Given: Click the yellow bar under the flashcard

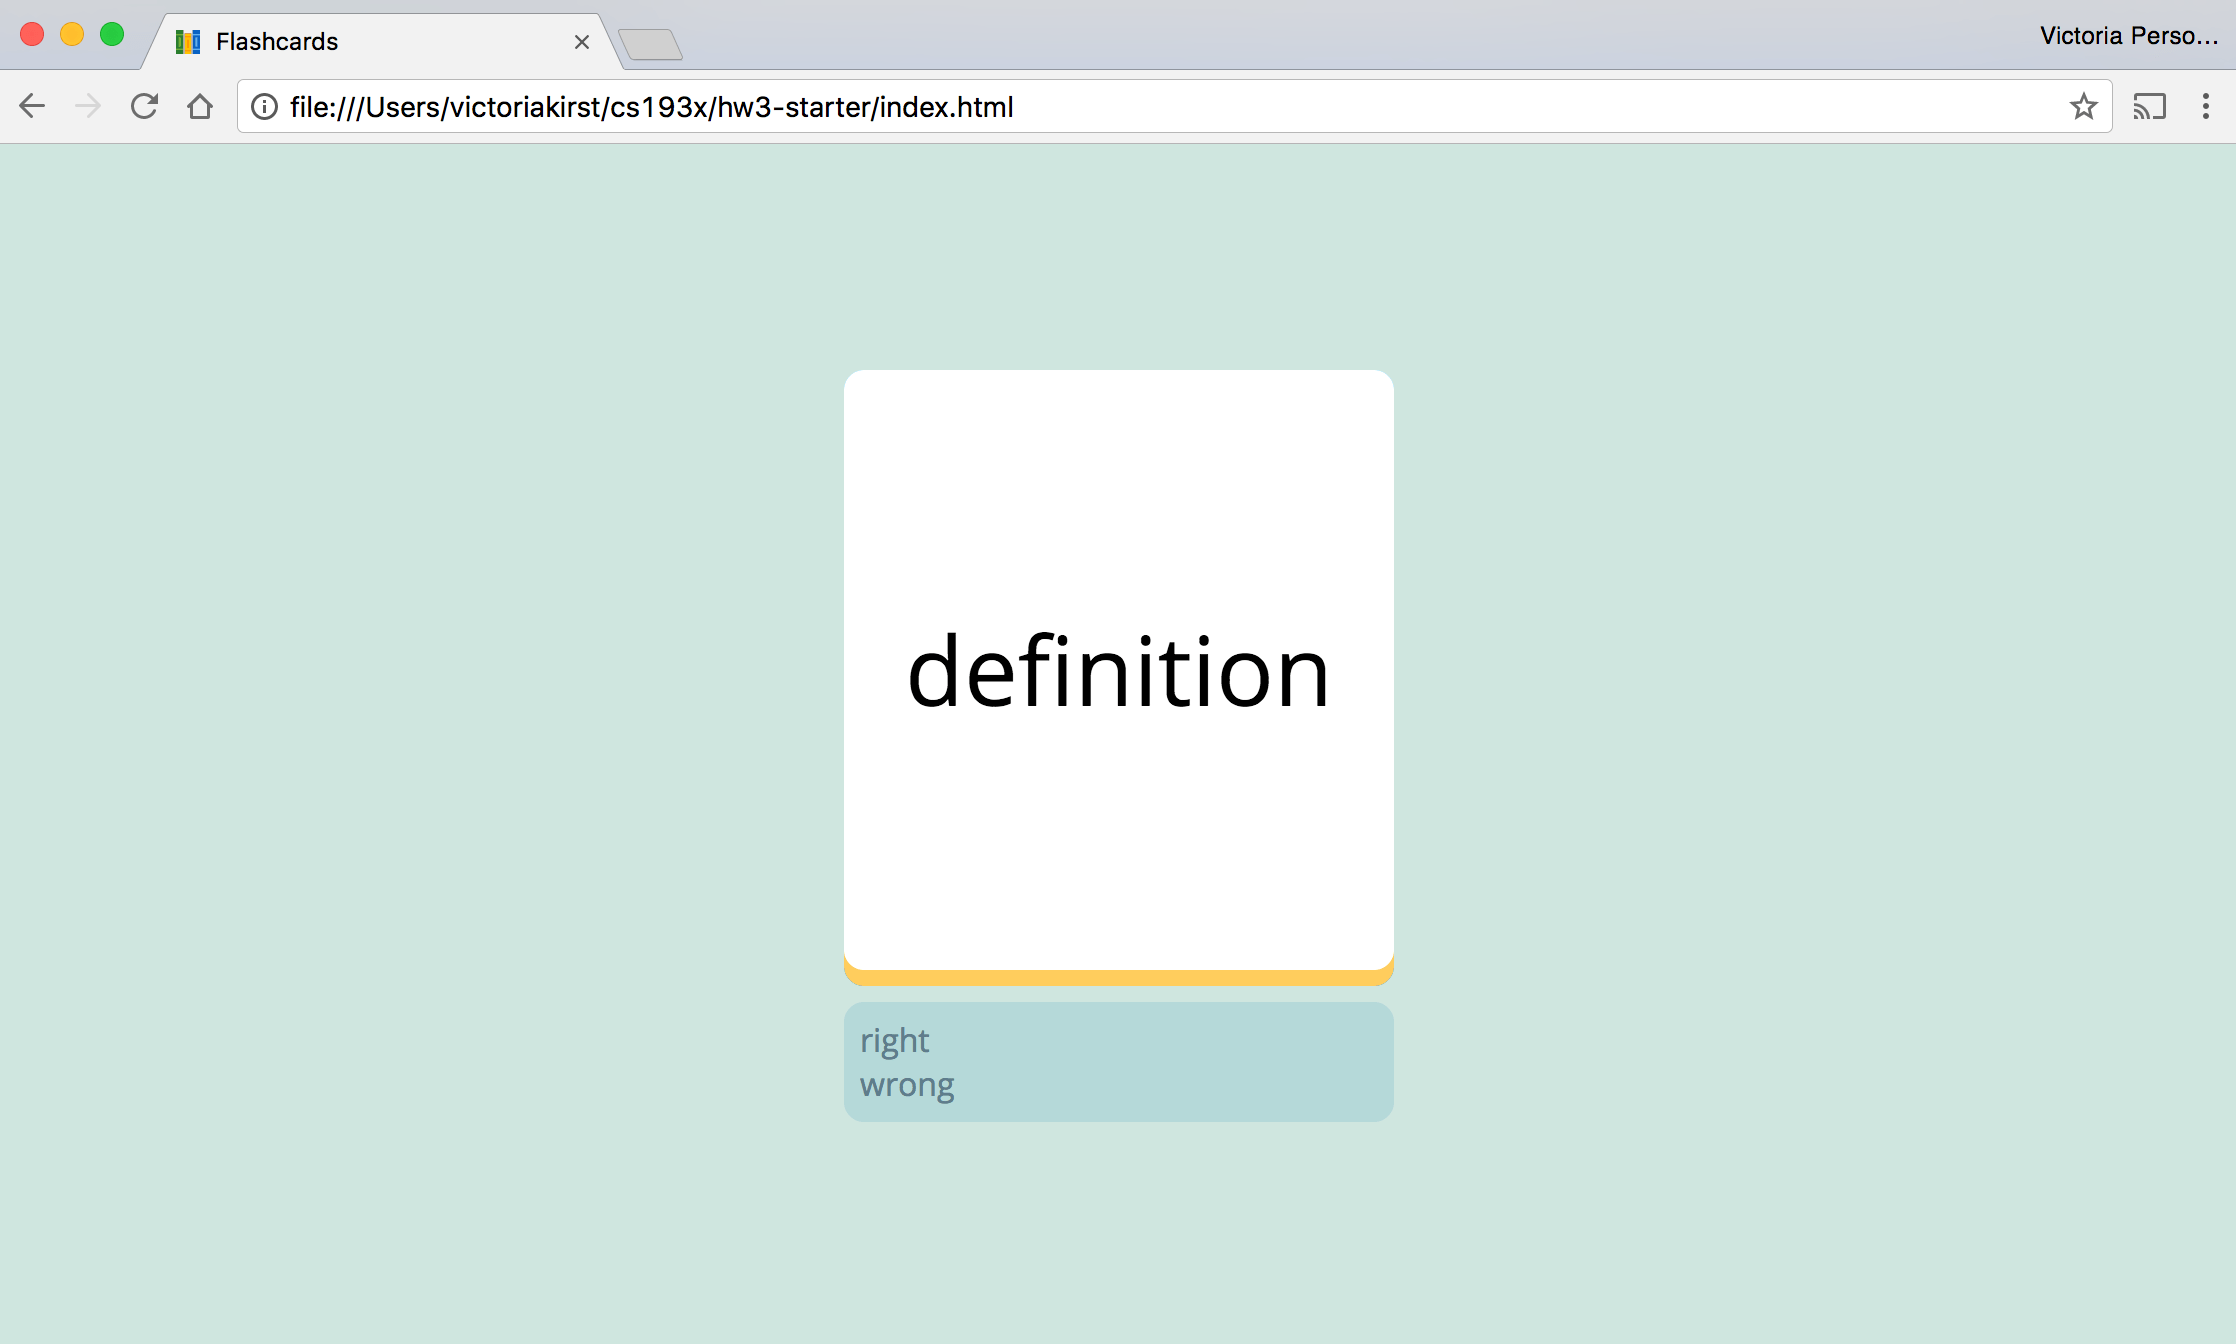Looking at the screenshot, I should coord(1117,975).
